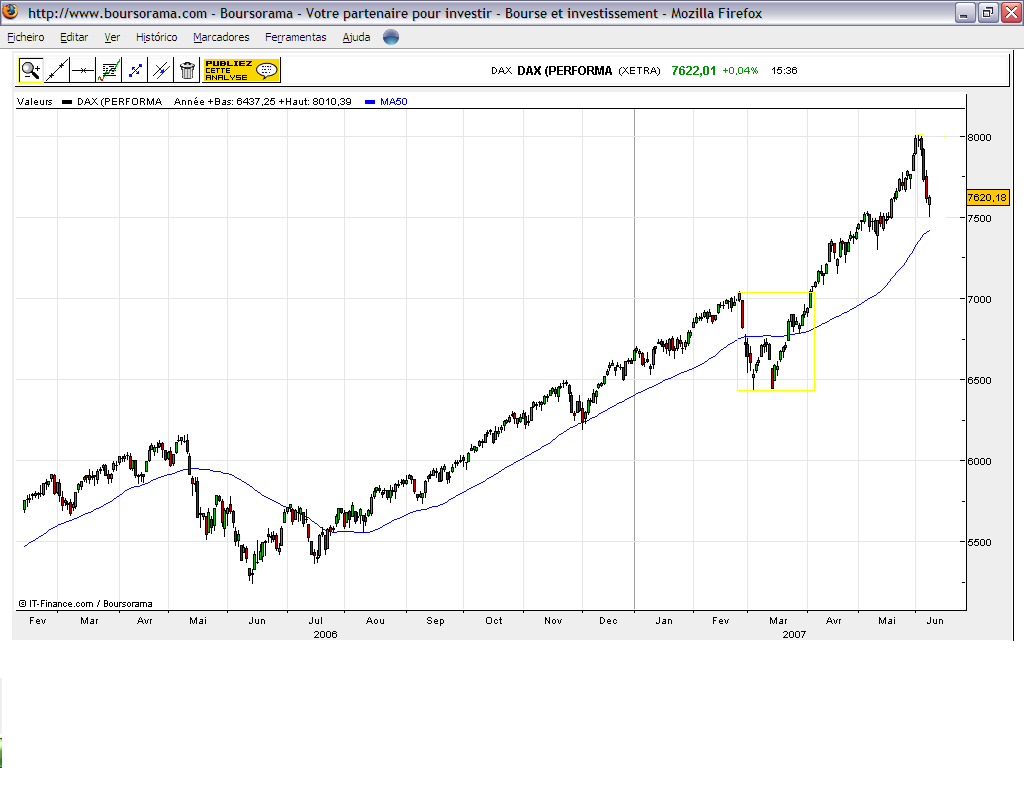Click the 2006 year label on axis
1024x800 pixels.
(x=325, y=634)
